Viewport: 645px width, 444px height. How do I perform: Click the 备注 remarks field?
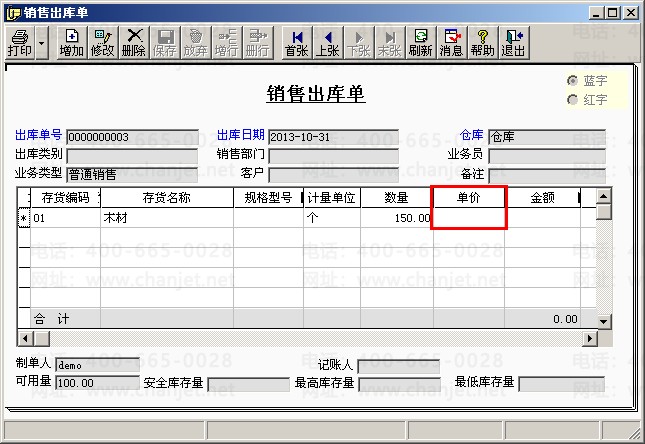[x=547, y=175]
